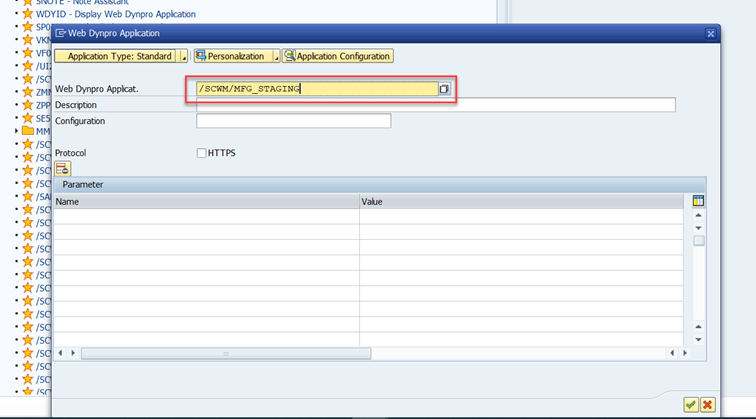Expand the MM folder in favorites tree
This screenshot has height=419, width=756.
tap(16, 131)
